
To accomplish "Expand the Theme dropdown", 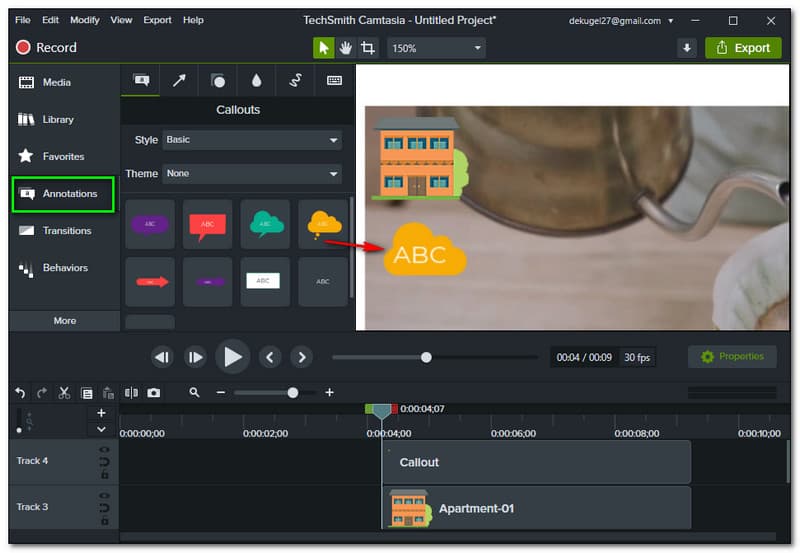I will [x=252, y=174].
